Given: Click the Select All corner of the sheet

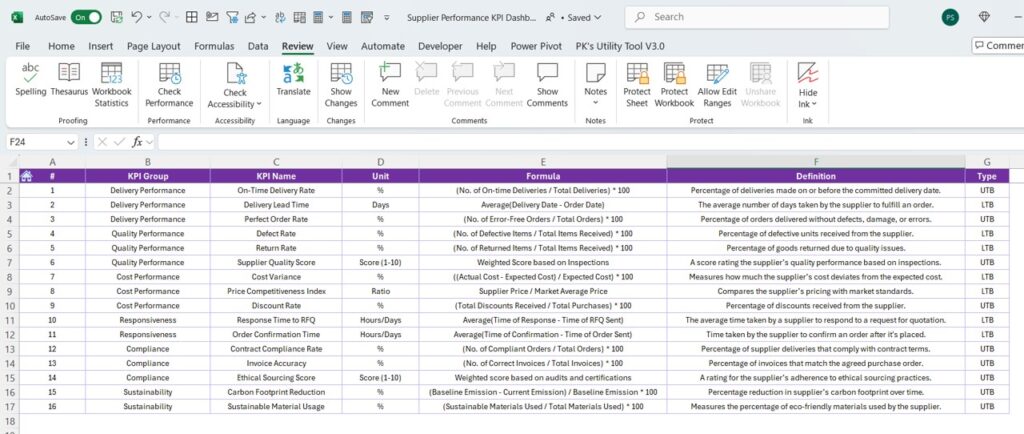Looking at the screenshot, I should [10, 162].
